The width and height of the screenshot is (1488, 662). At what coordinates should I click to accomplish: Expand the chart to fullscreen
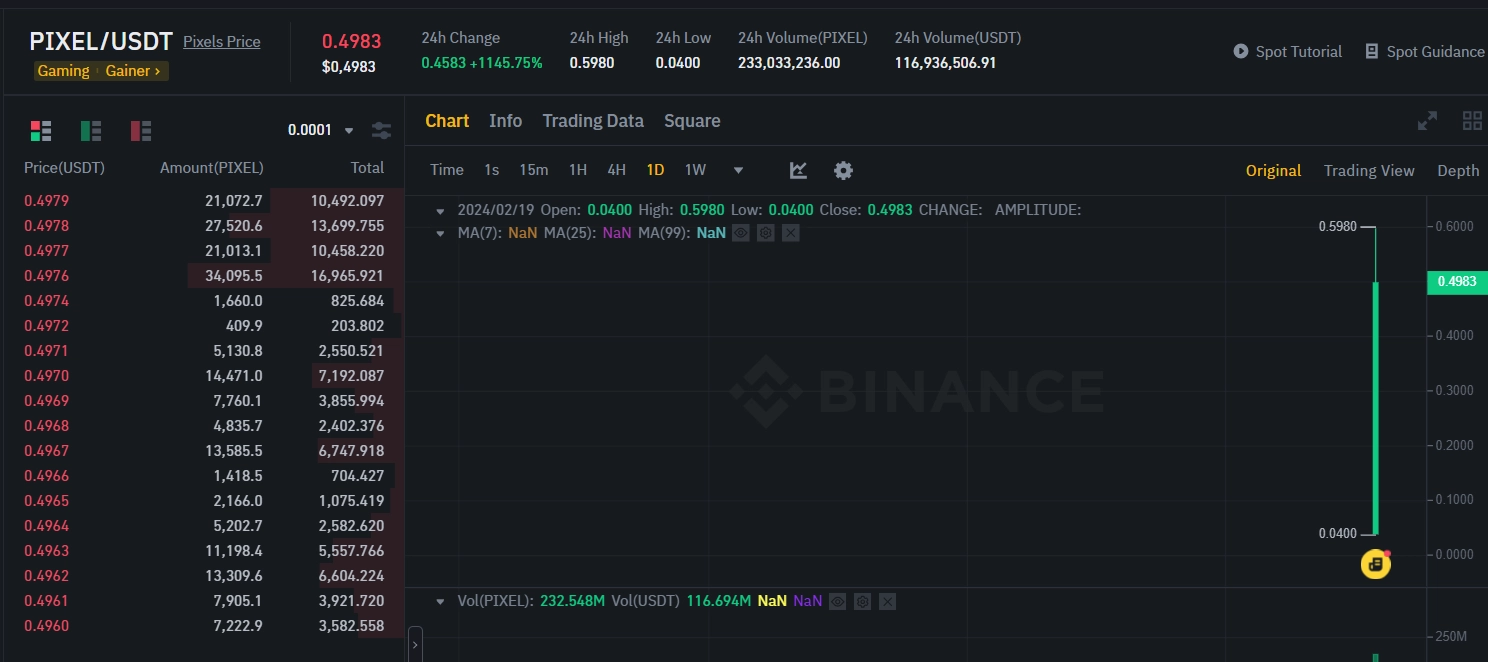point(1427,120)
